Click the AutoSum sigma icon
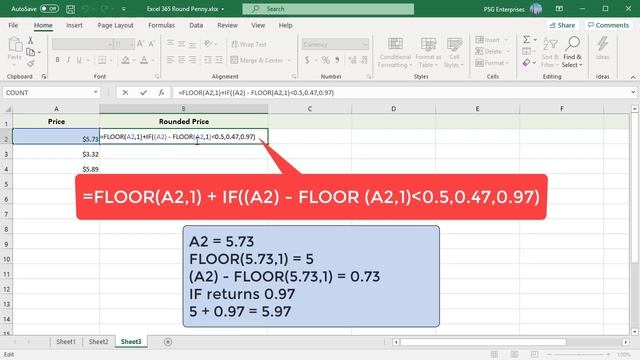The image size is (640, 360). point(527,40)
